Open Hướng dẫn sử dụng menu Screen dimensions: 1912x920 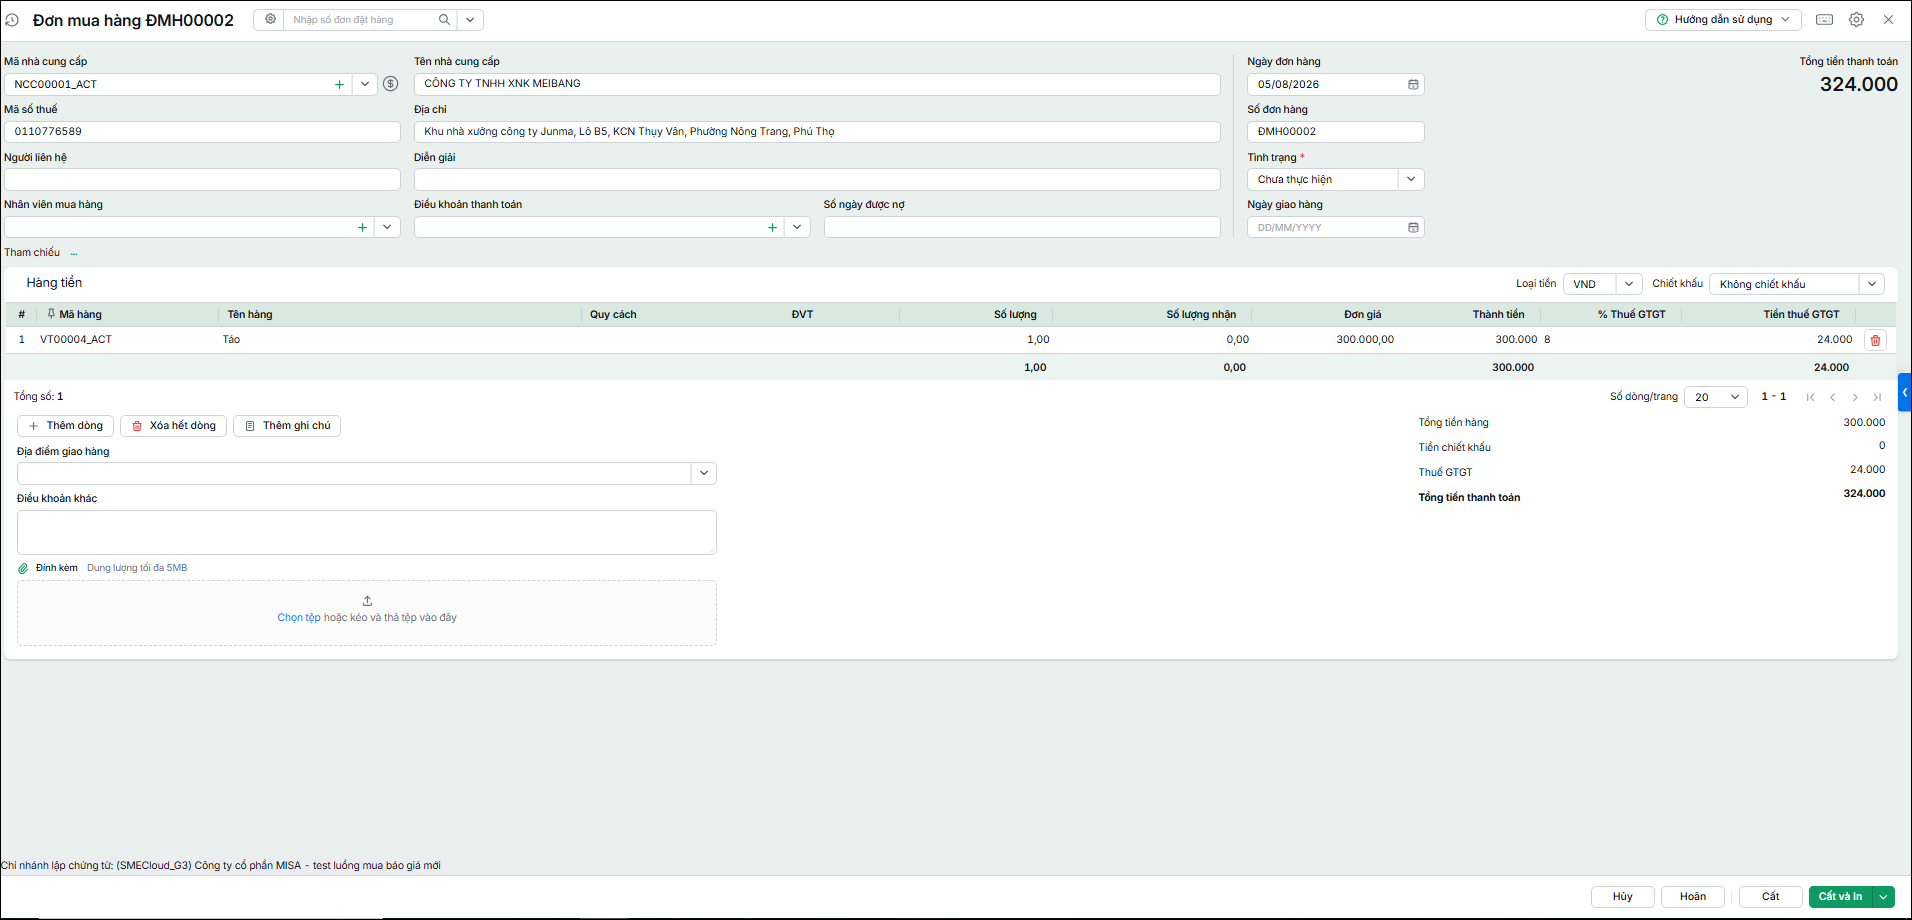(x=1723, y=20)
